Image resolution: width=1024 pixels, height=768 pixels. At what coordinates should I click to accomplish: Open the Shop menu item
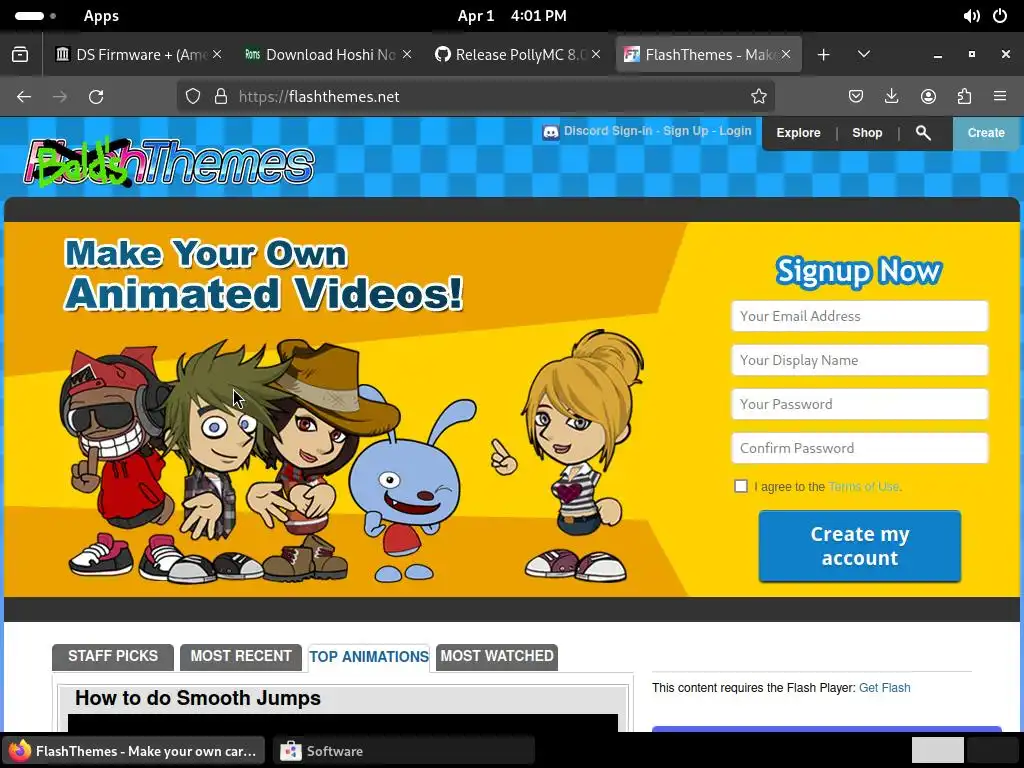[867, 133]
